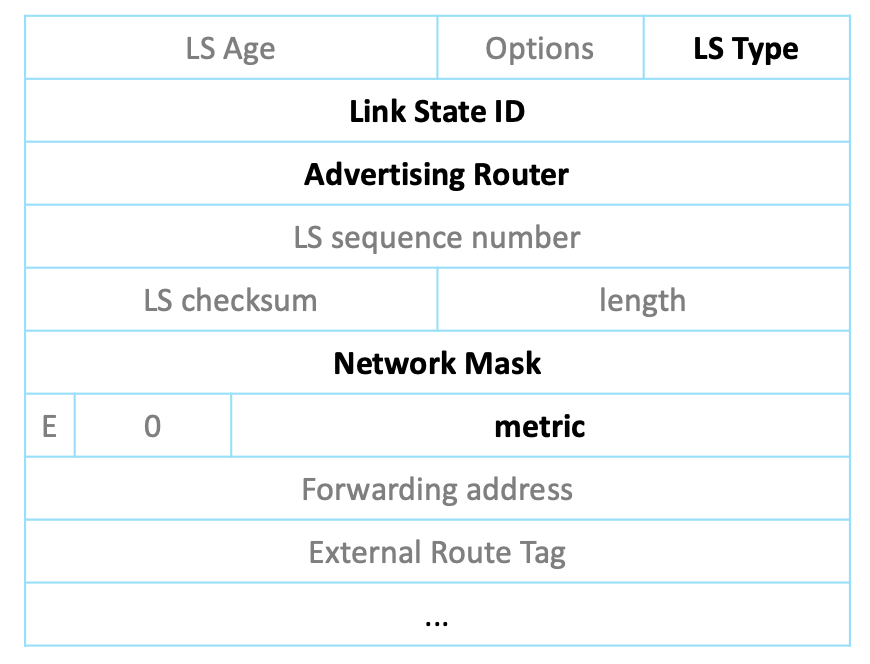Select the Link State ID row
870x664 pixels.
437,111
